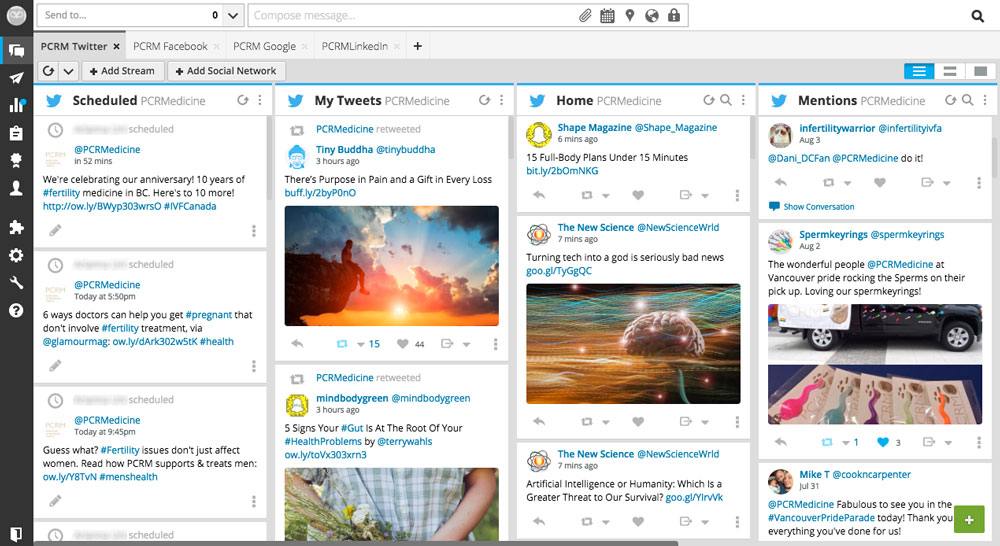Open the Streams icon in the sidebar

tap(16, 50)
